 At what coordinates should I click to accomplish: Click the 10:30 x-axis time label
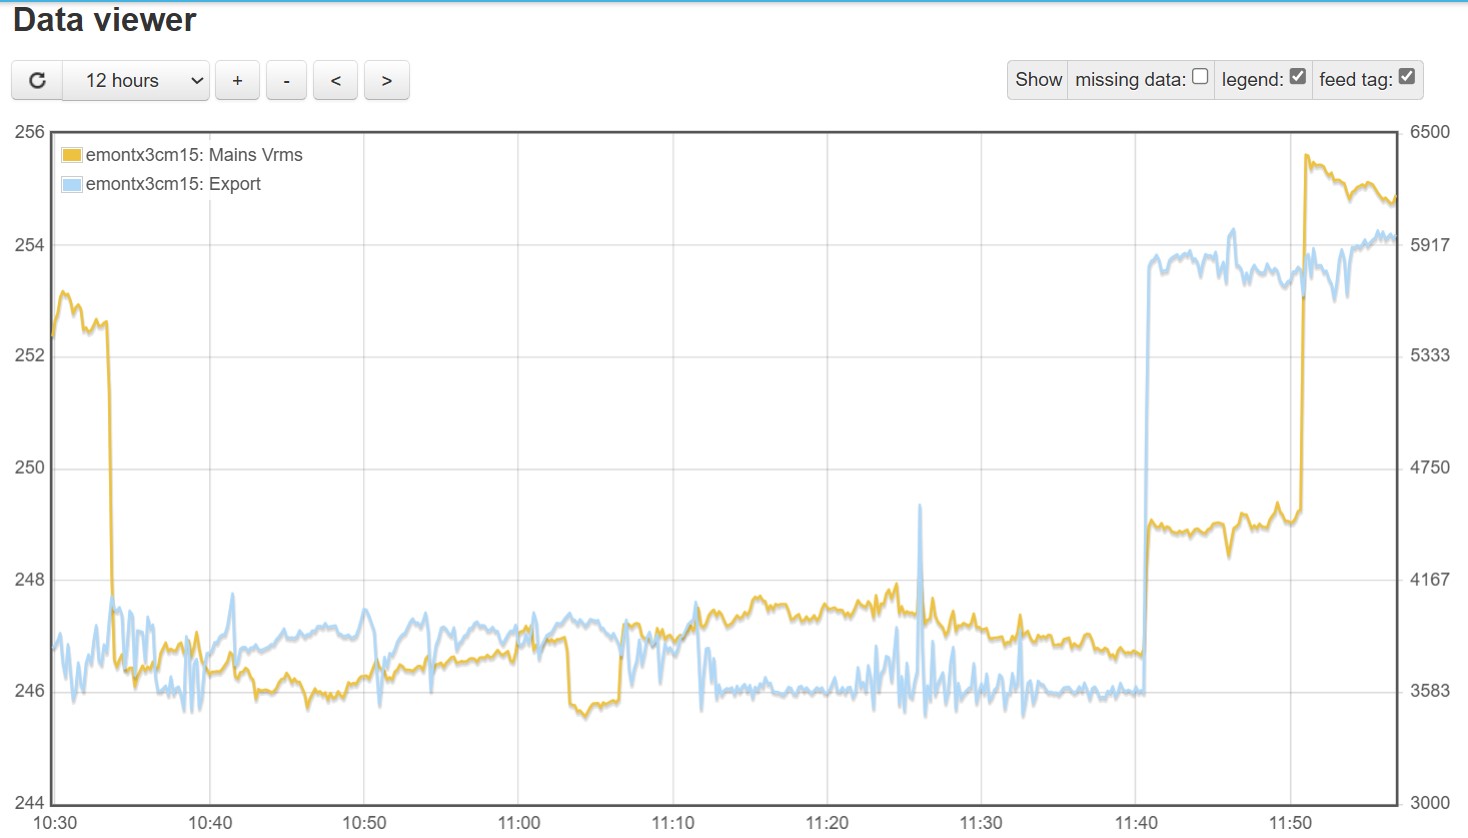55,822
